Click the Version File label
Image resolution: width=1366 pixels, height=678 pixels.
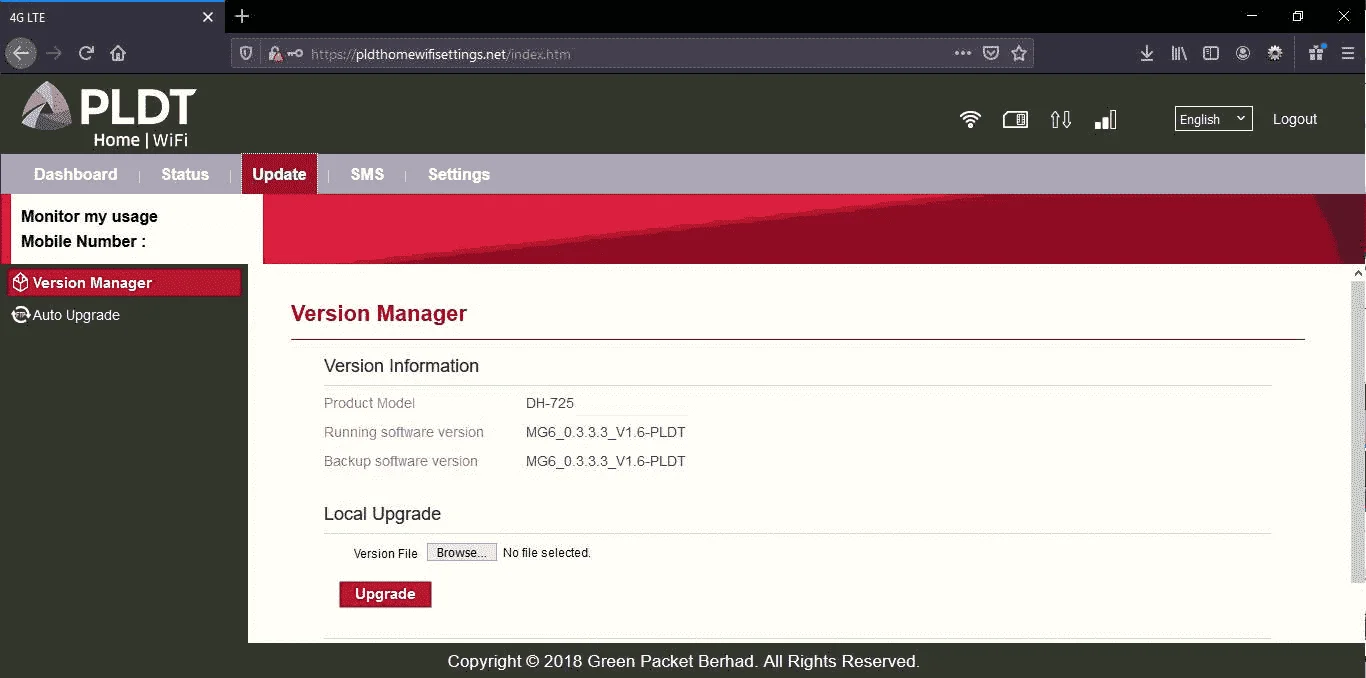(385, 553)
